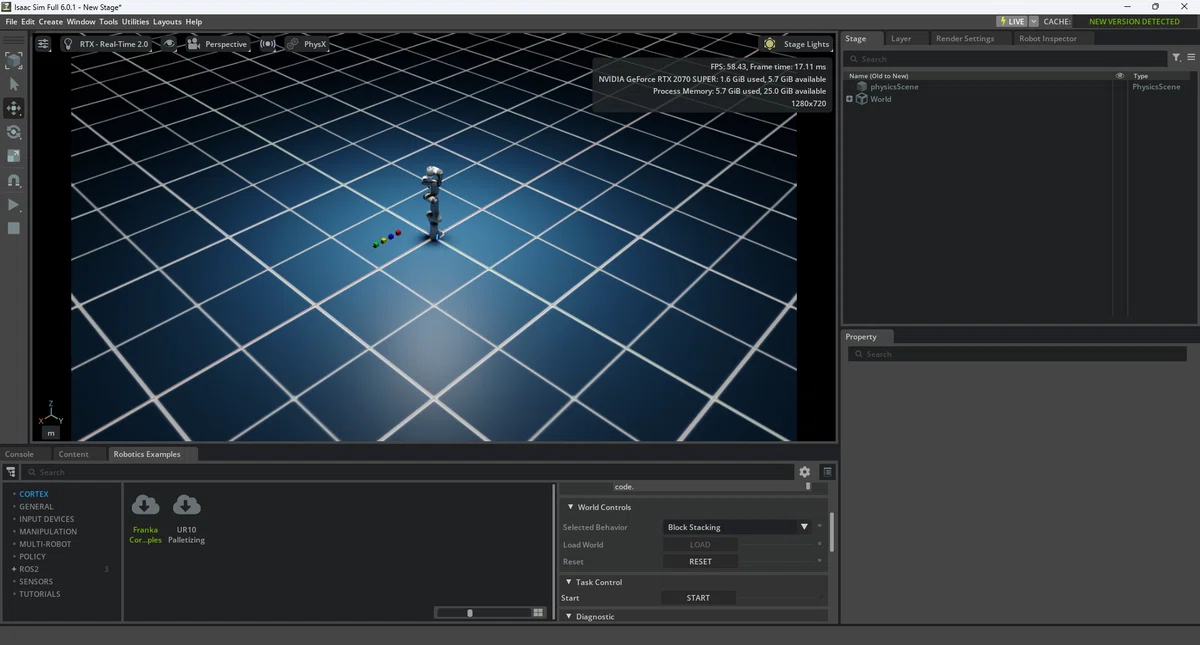Open the Layouts menu

(167, 22)
